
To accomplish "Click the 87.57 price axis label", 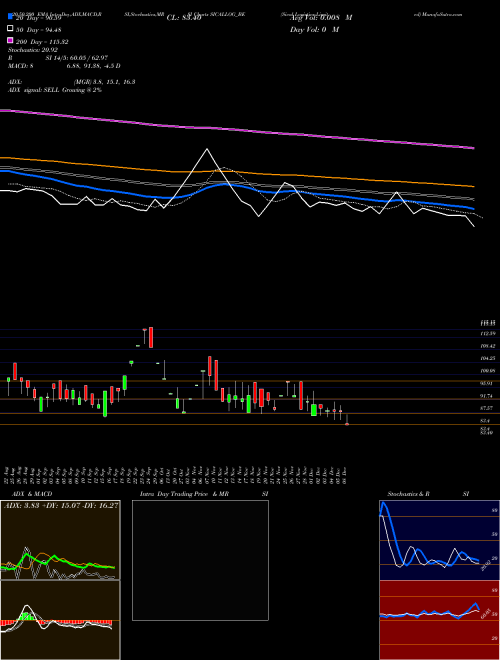I will point(488,408).
